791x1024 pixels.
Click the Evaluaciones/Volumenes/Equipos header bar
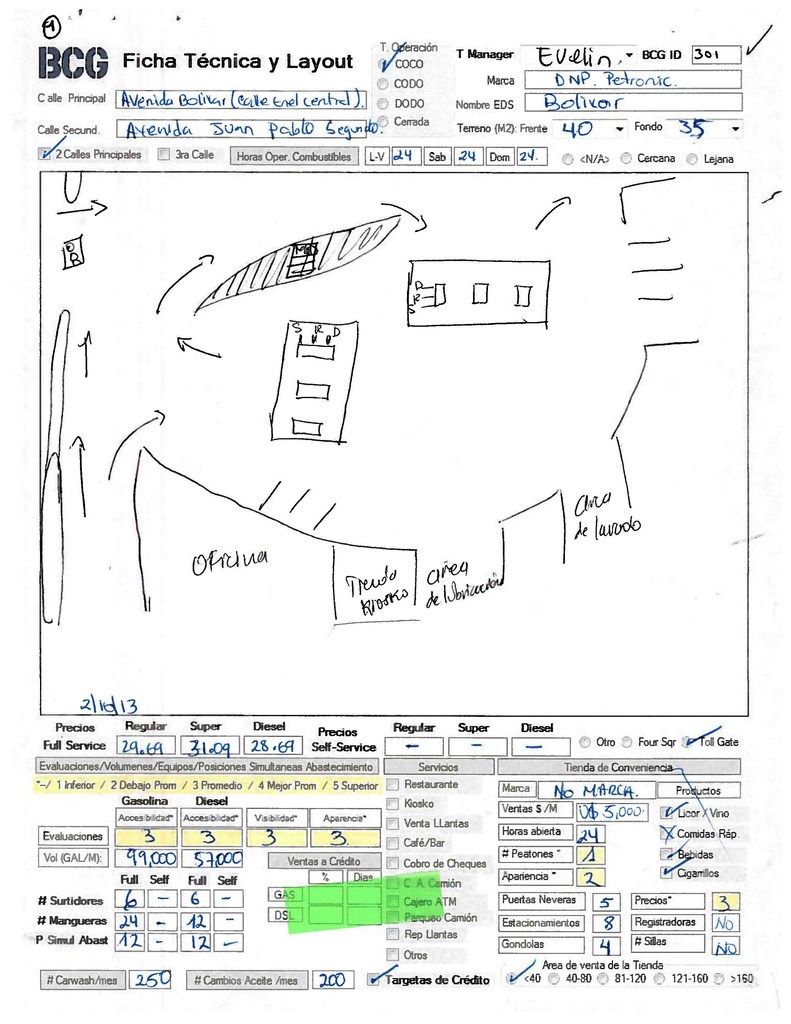click(207, 767)
